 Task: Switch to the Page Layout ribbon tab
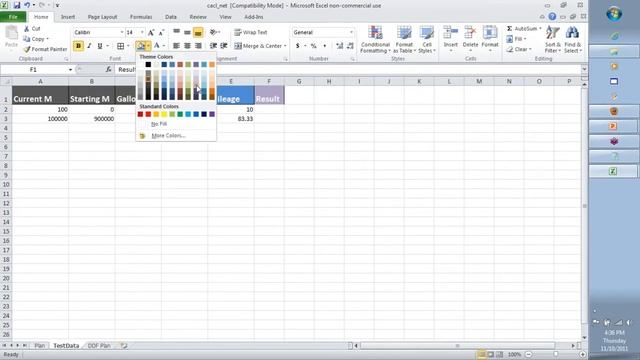(x=102, y=17)
